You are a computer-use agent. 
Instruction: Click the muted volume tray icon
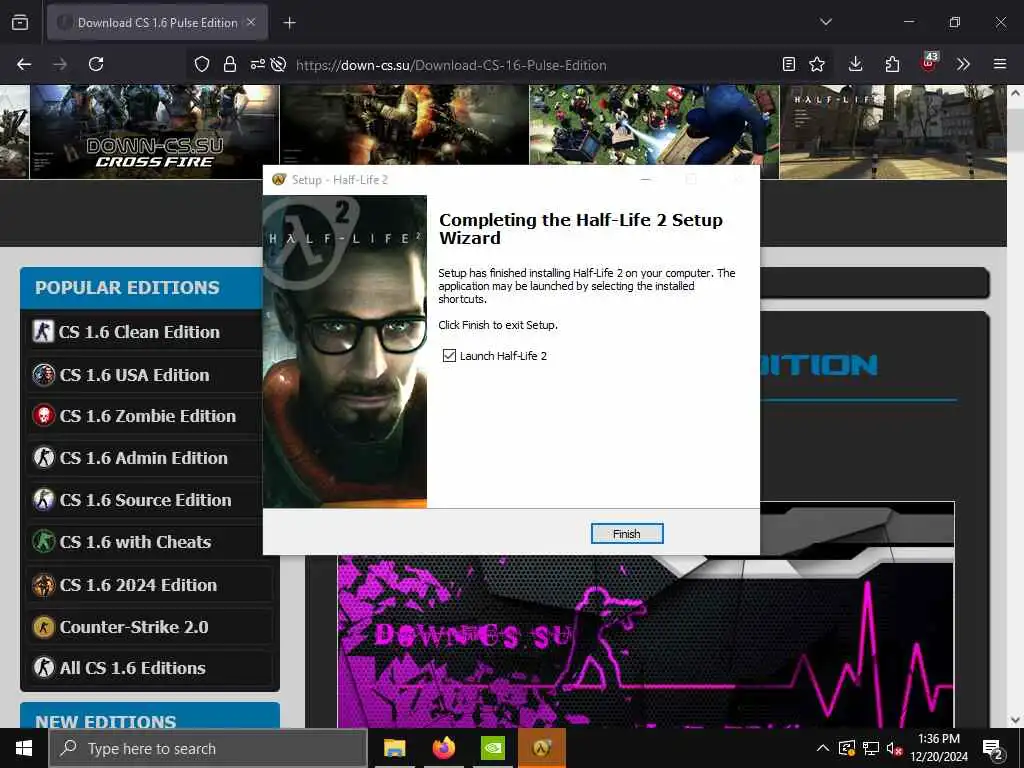(895, 748)
